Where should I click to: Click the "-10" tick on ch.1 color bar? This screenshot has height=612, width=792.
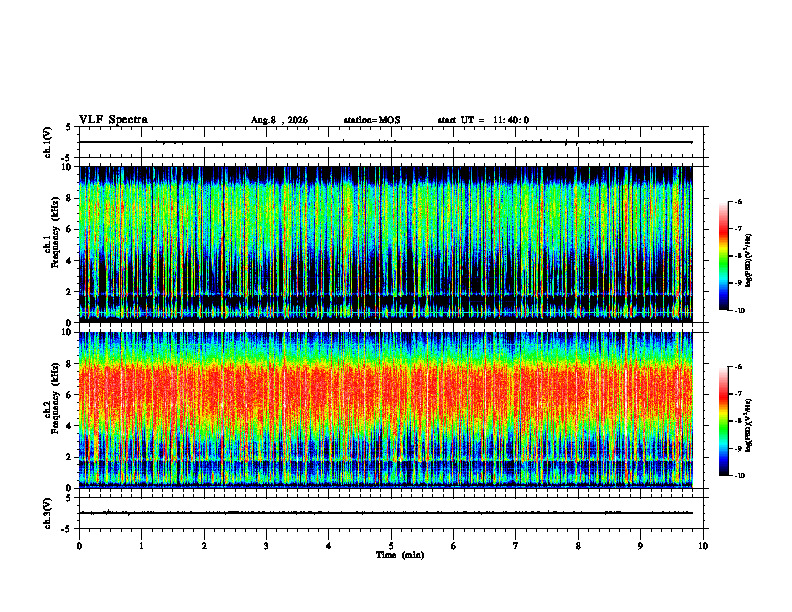739,311
